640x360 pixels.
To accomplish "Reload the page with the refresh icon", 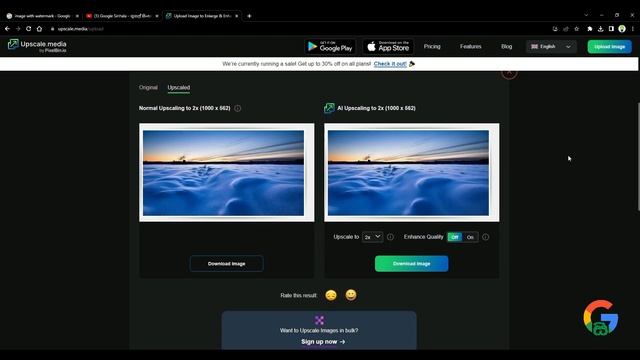I will tap(29, 29).
